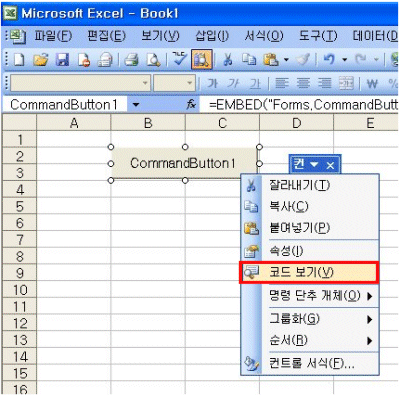Click the highlighted Research icon
The height and width of the screenshot is (397, 400).
pos(202,60)
